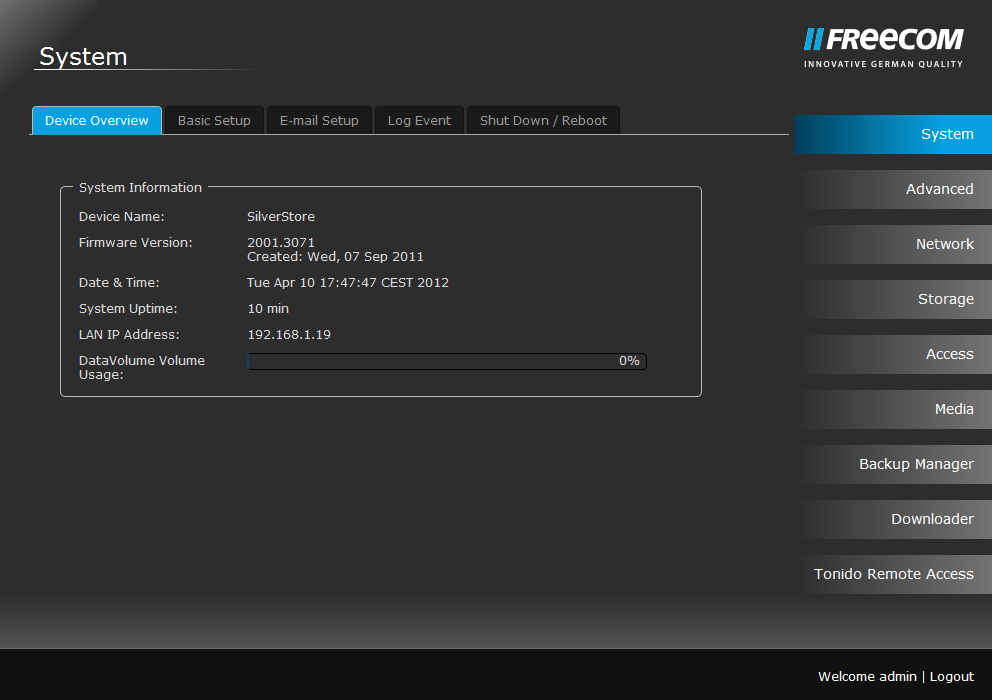
Task: Click the System page heading
Action: [83, 57]
